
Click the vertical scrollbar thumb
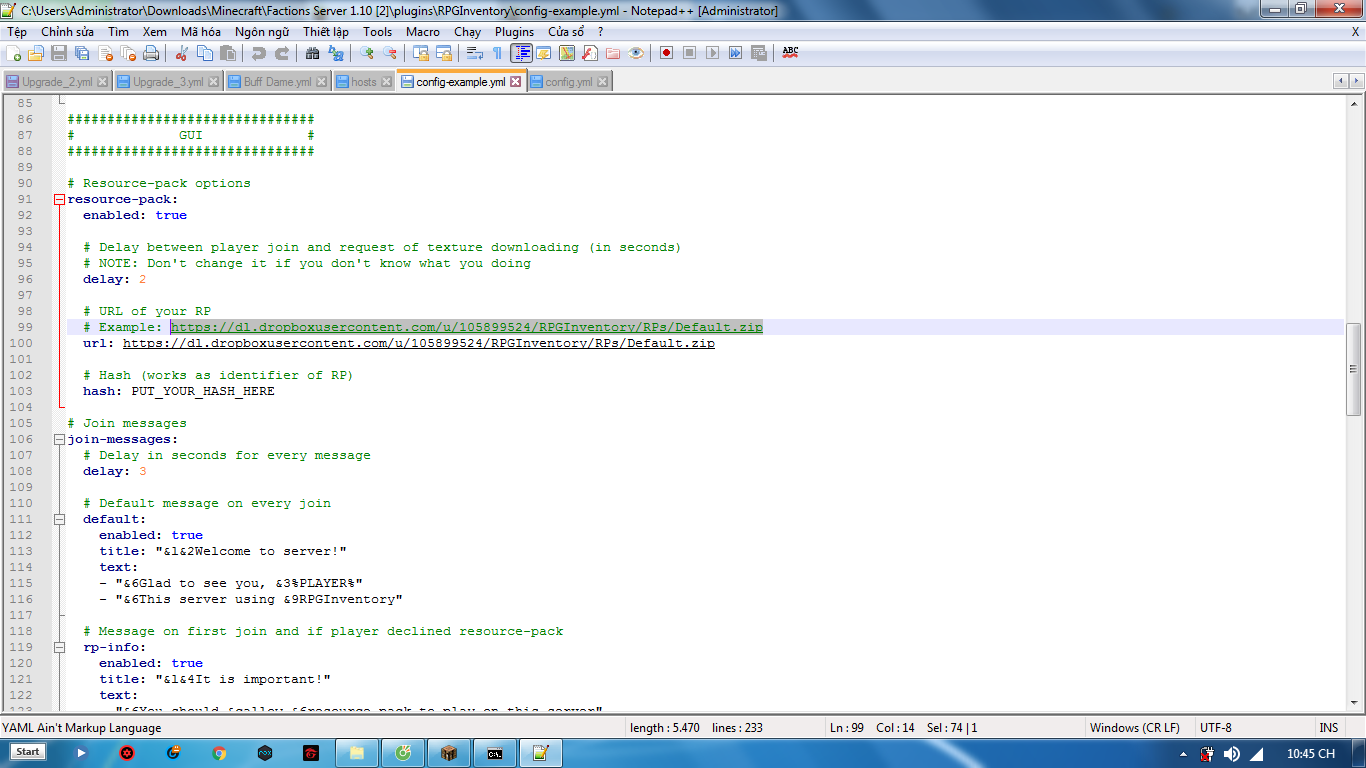tap(1354, 368)
